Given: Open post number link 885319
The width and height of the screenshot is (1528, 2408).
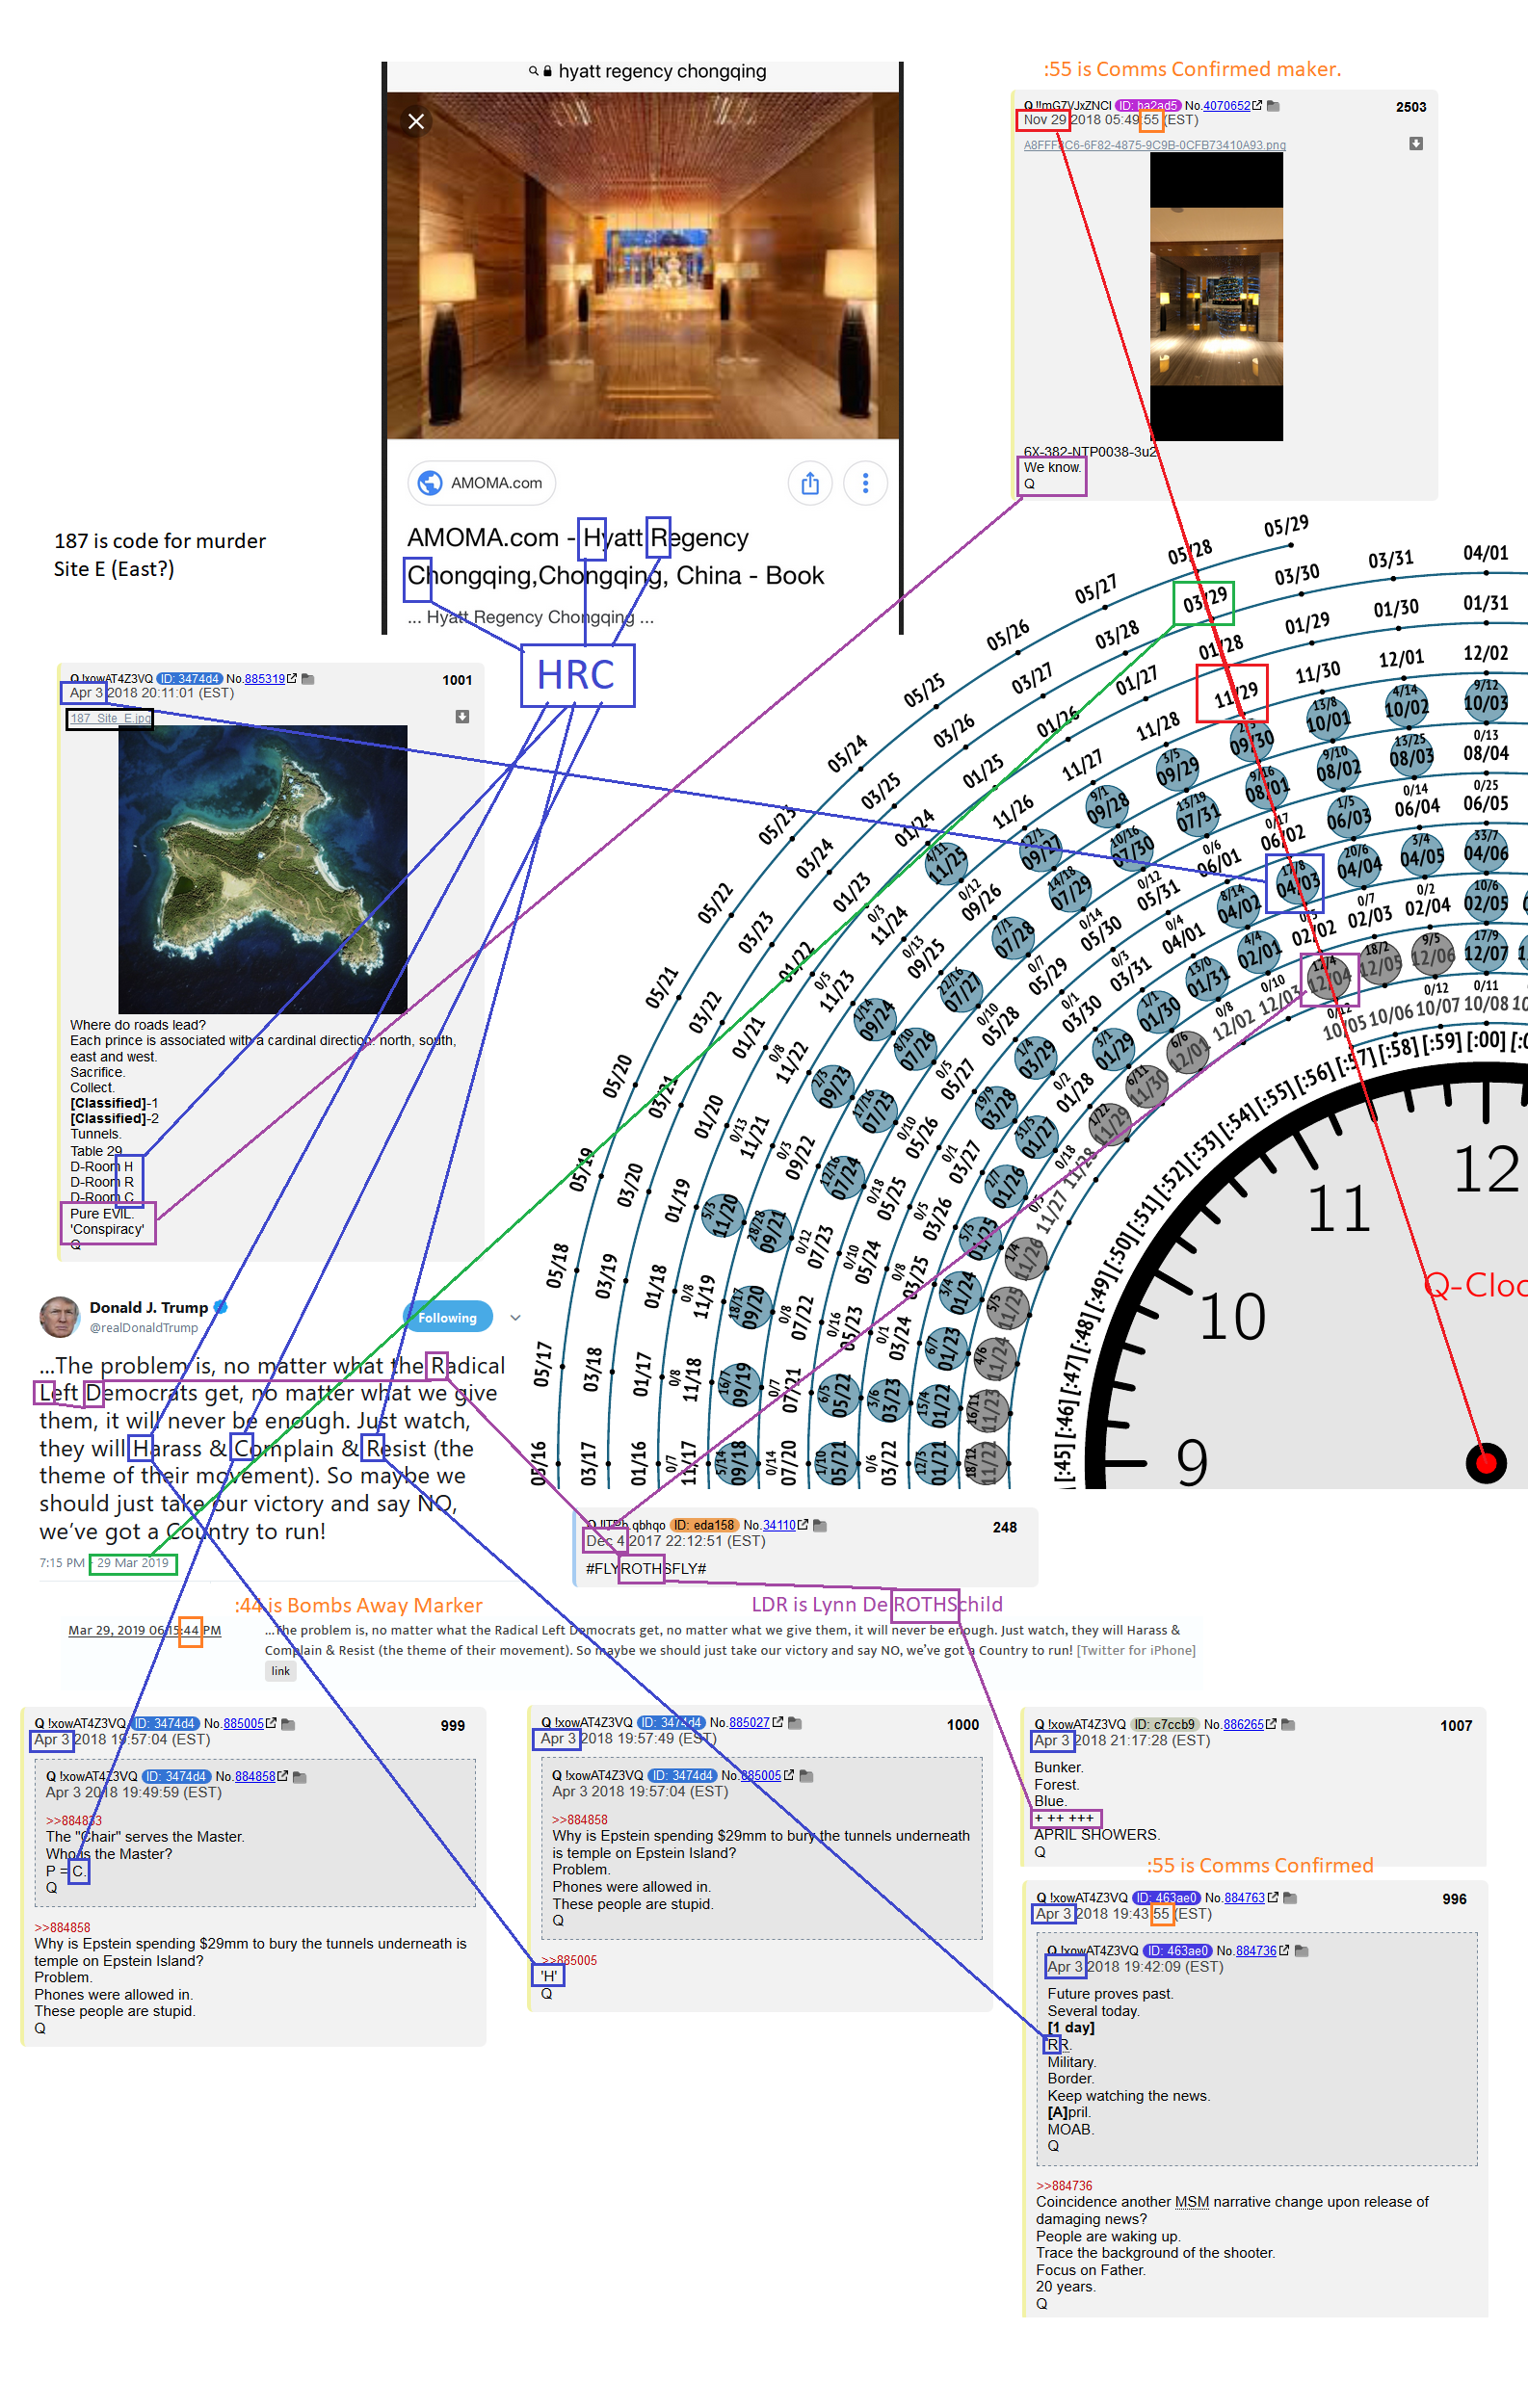Looking at the screenshot, I should click(265, 679).
